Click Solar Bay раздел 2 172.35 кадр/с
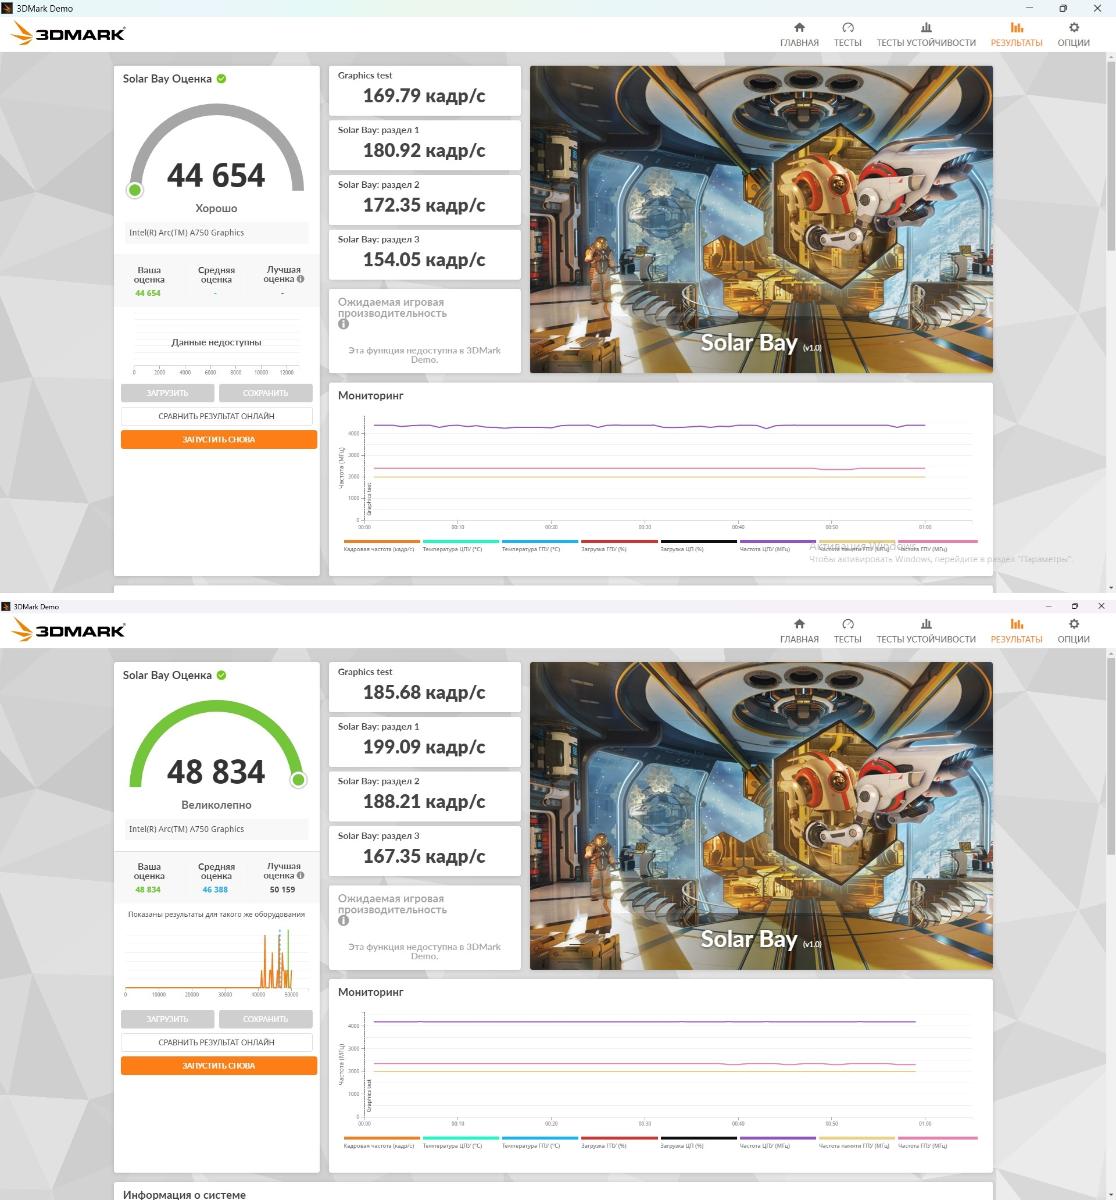Viewport: 1116px width, 1200px height. 425,199
